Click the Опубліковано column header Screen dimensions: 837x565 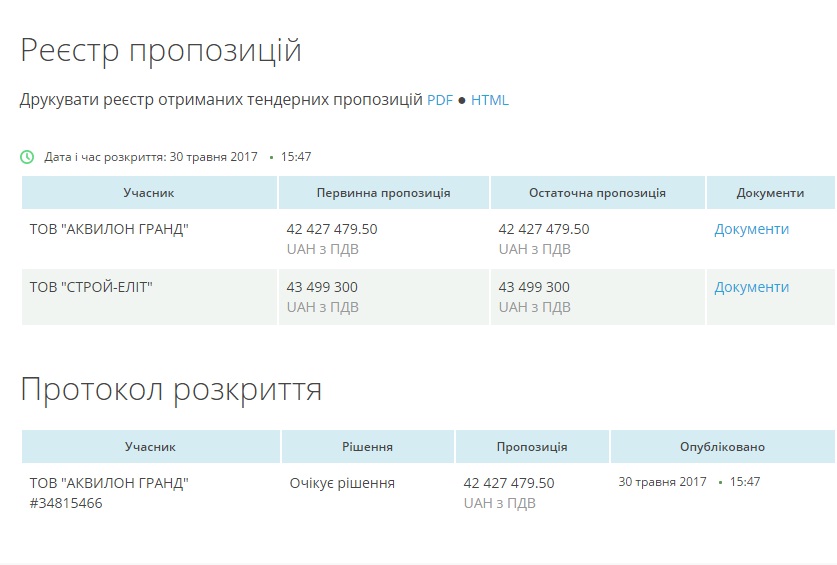(x=722, y=447)
